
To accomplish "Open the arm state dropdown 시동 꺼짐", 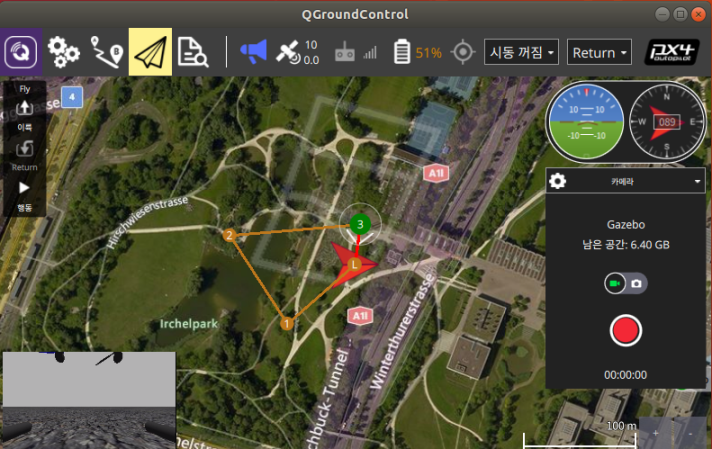I will (x=521, y=52).
